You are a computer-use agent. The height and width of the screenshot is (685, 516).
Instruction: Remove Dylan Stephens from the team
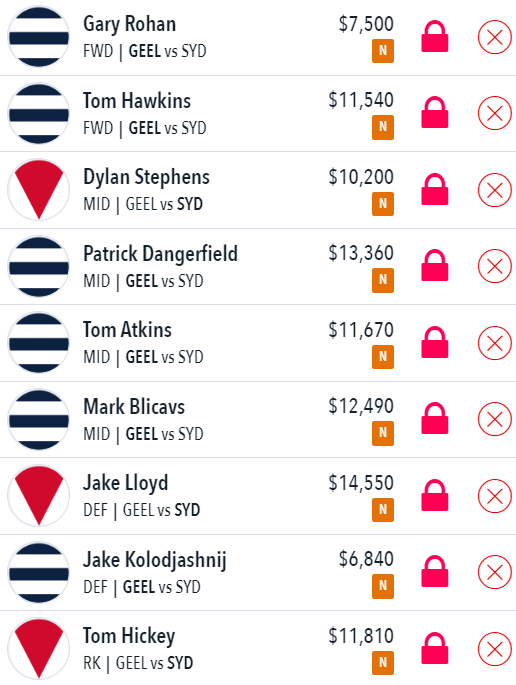pyautogui.click(x=495, y=190)
